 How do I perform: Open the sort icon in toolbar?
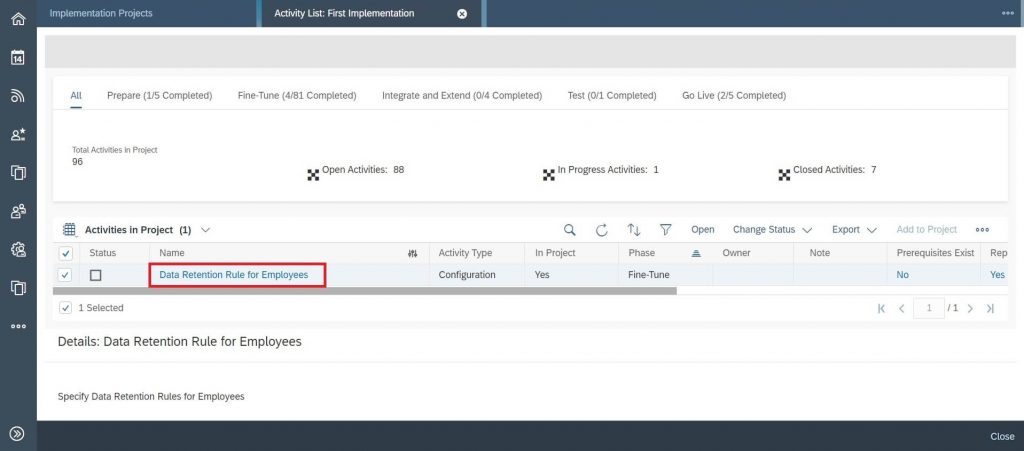633,230
